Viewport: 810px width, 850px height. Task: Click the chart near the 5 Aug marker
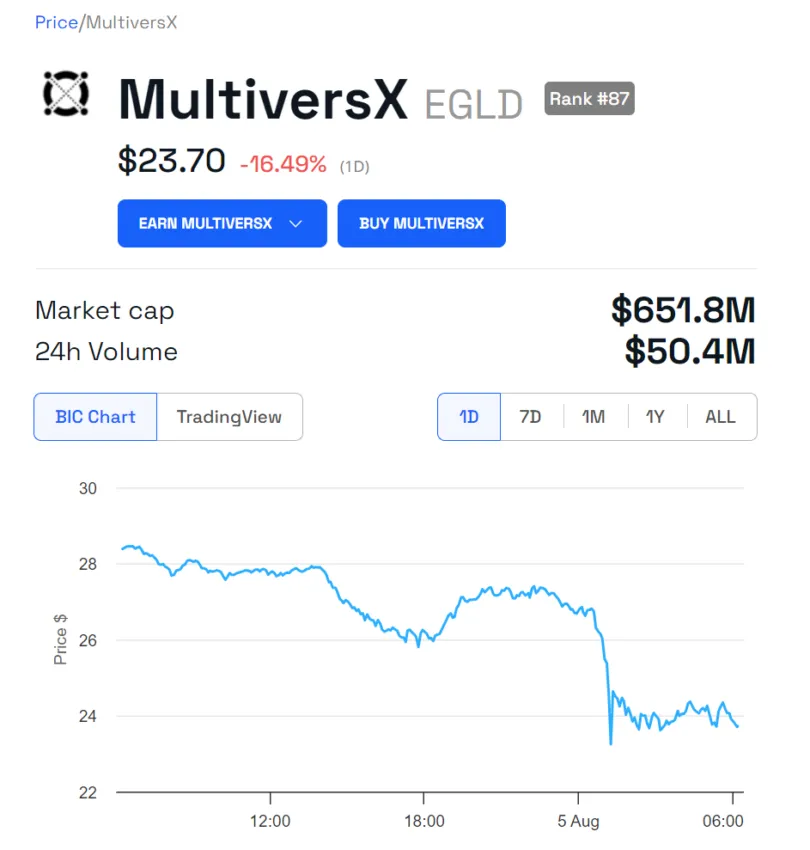coord(578,700)
